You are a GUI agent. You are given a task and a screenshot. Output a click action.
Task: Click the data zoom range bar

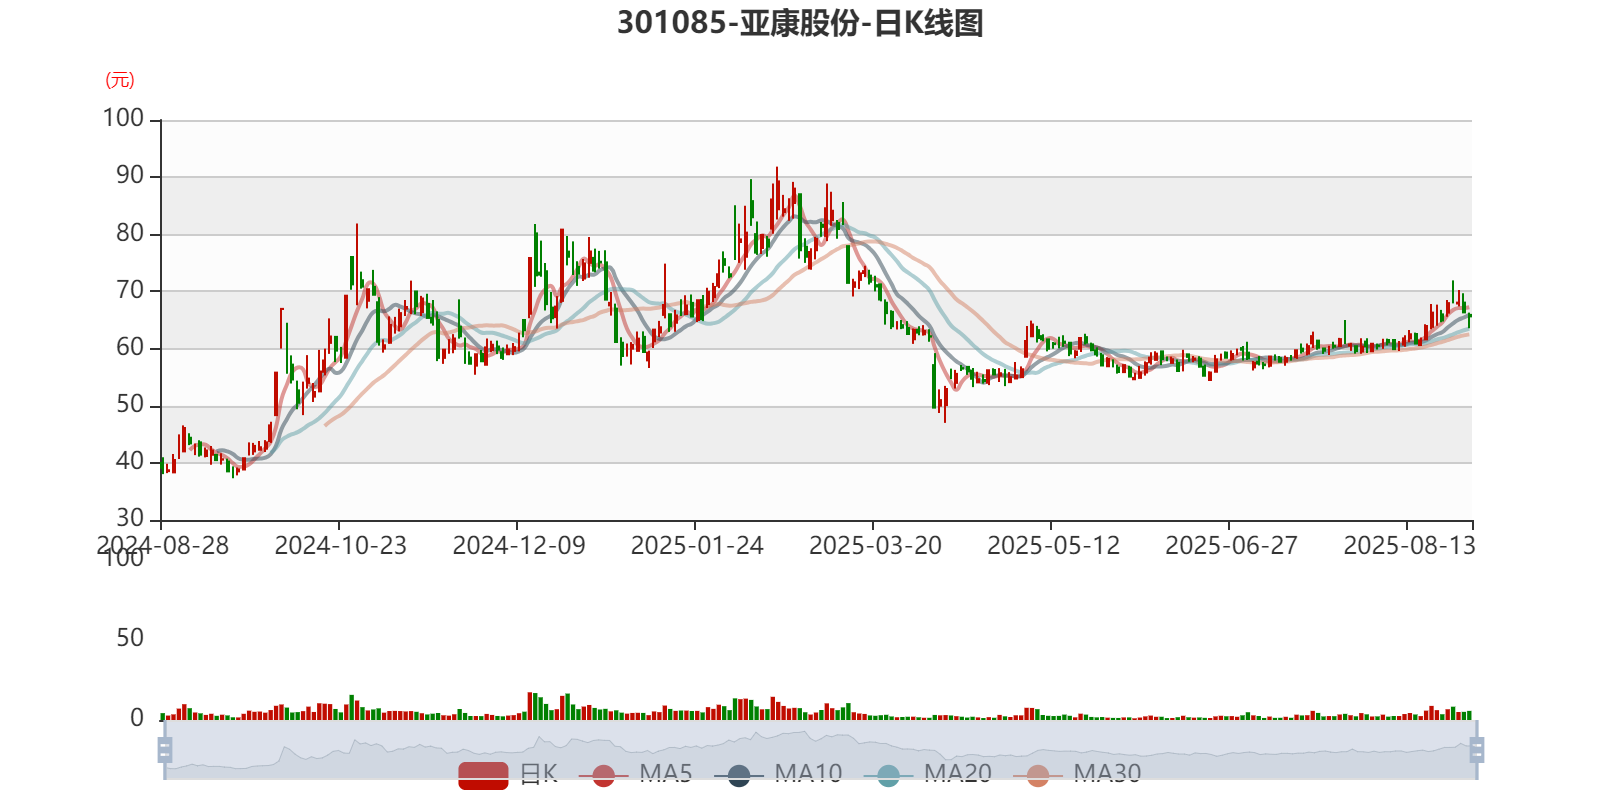[x=821, y=750]
